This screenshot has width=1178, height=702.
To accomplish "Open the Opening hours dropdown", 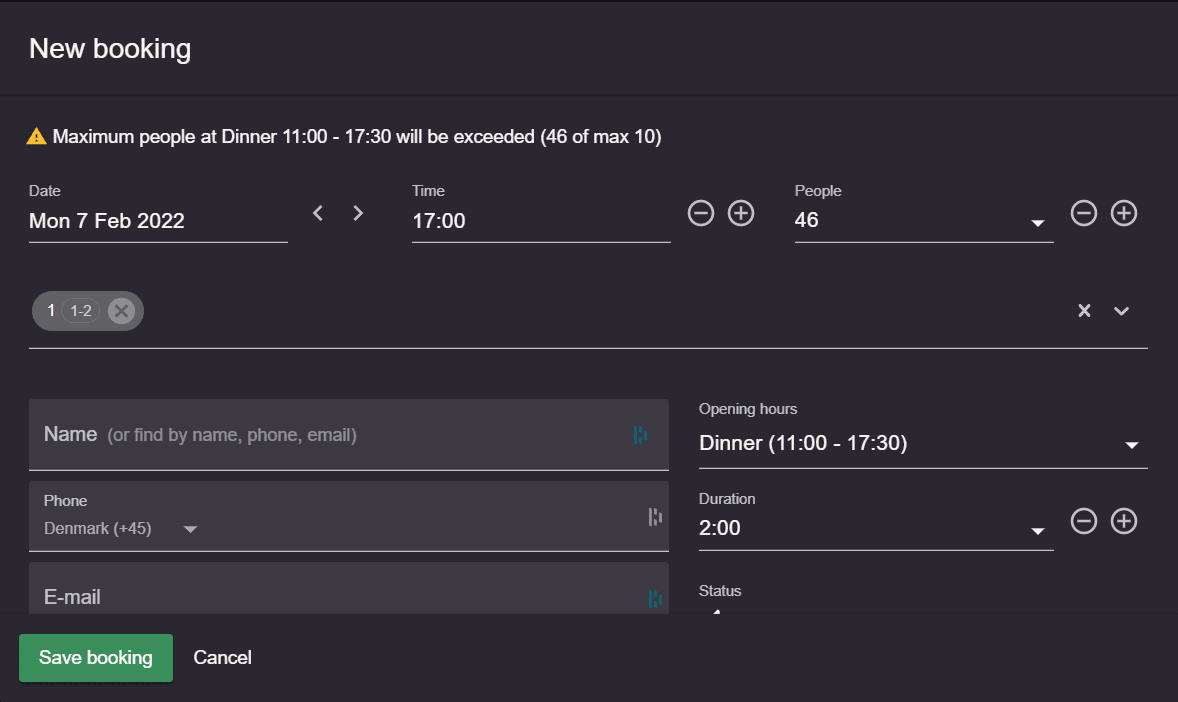I will tap(1131, 445).
